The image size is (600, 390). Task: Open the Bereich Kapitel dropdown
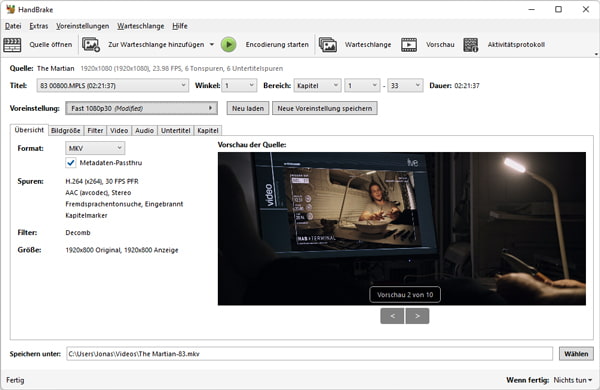tap(317, 86)
